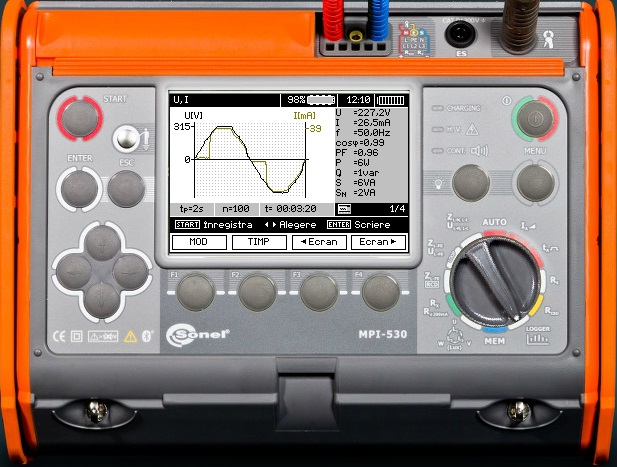Image resolution: width=617 pixels, height=467 pixels.
Task: Select TIMP option on the screen
Action: tap(259, 242)
